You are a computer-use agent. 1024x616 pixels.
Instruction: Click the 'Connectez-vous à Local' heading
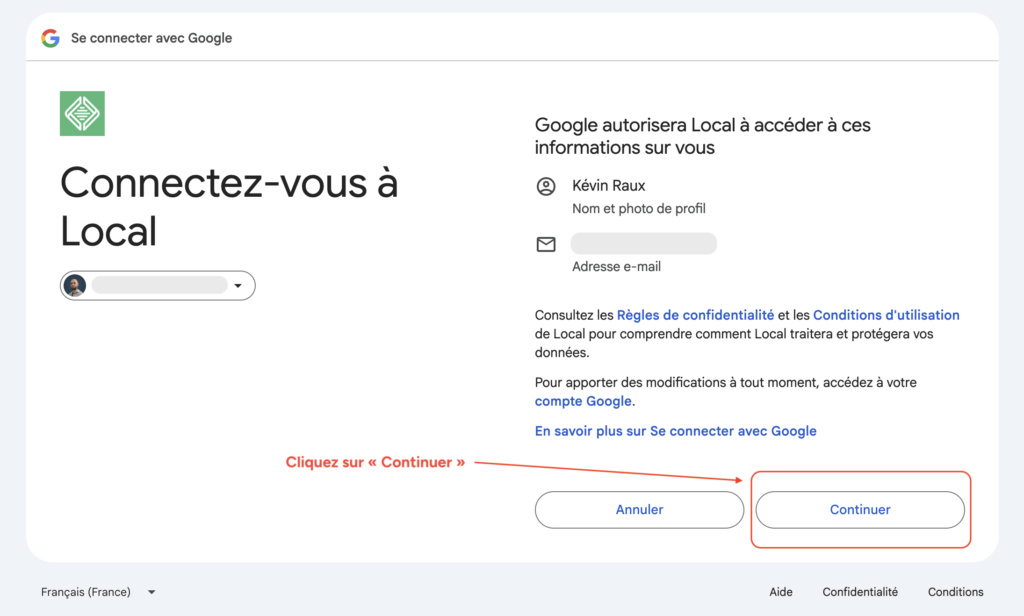(x=229, y=206)
